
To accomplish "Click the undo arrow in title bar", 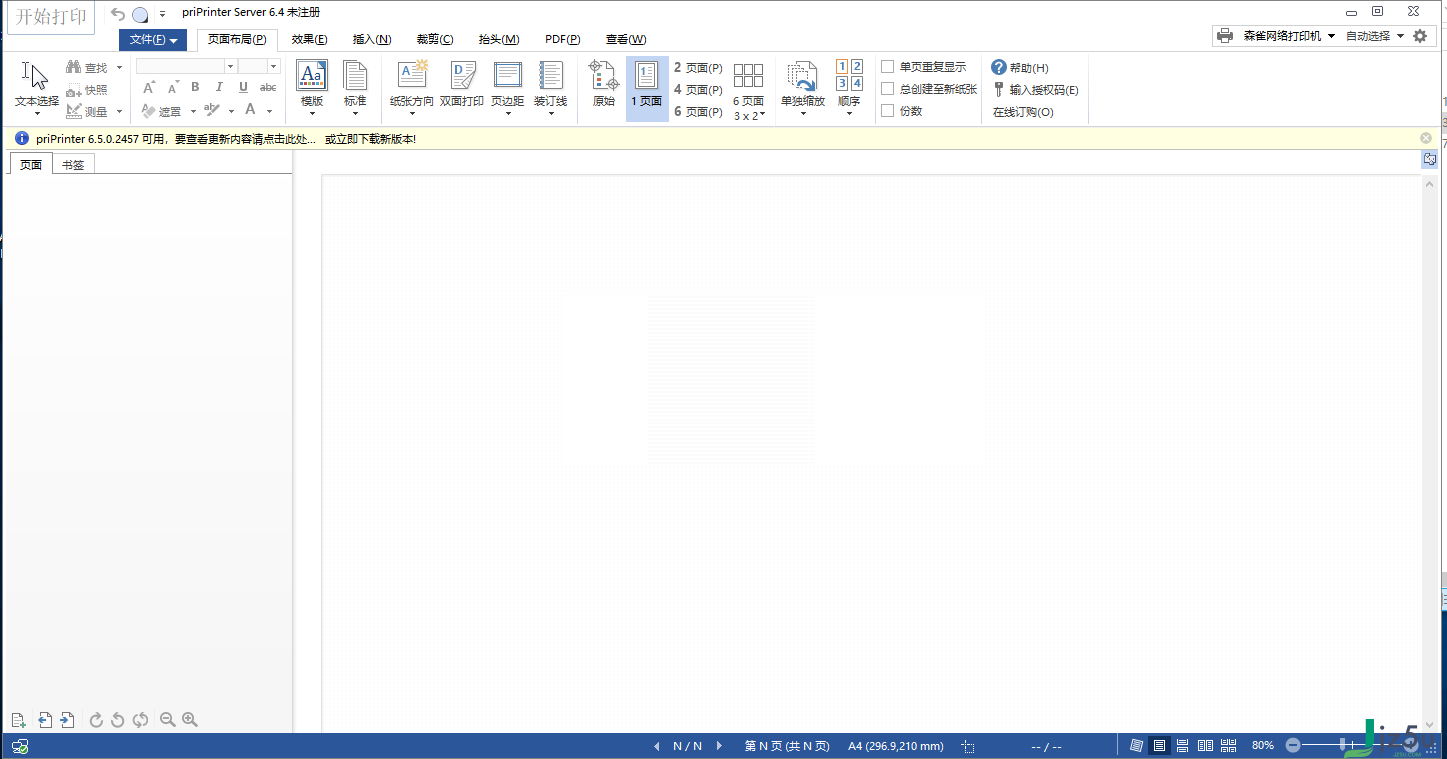I will coord(118,14).
